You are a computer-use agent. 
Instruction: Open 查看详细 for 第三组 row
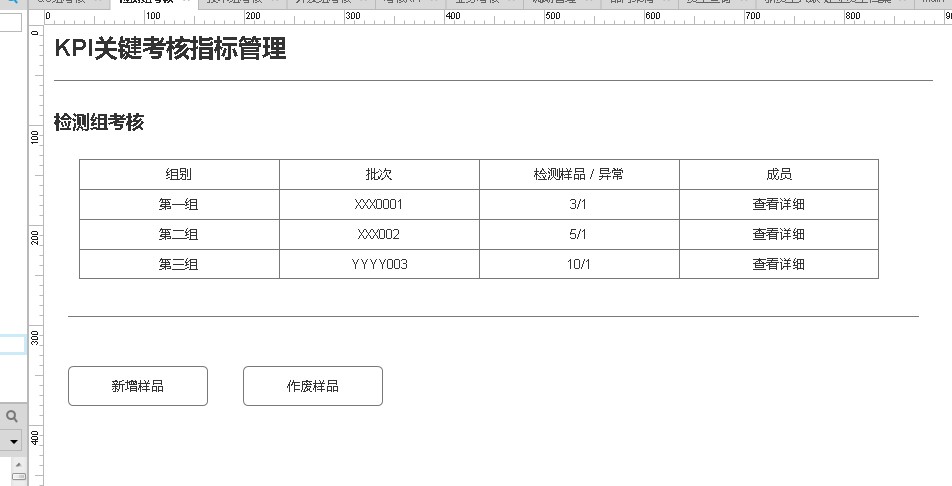pos(778,264)
